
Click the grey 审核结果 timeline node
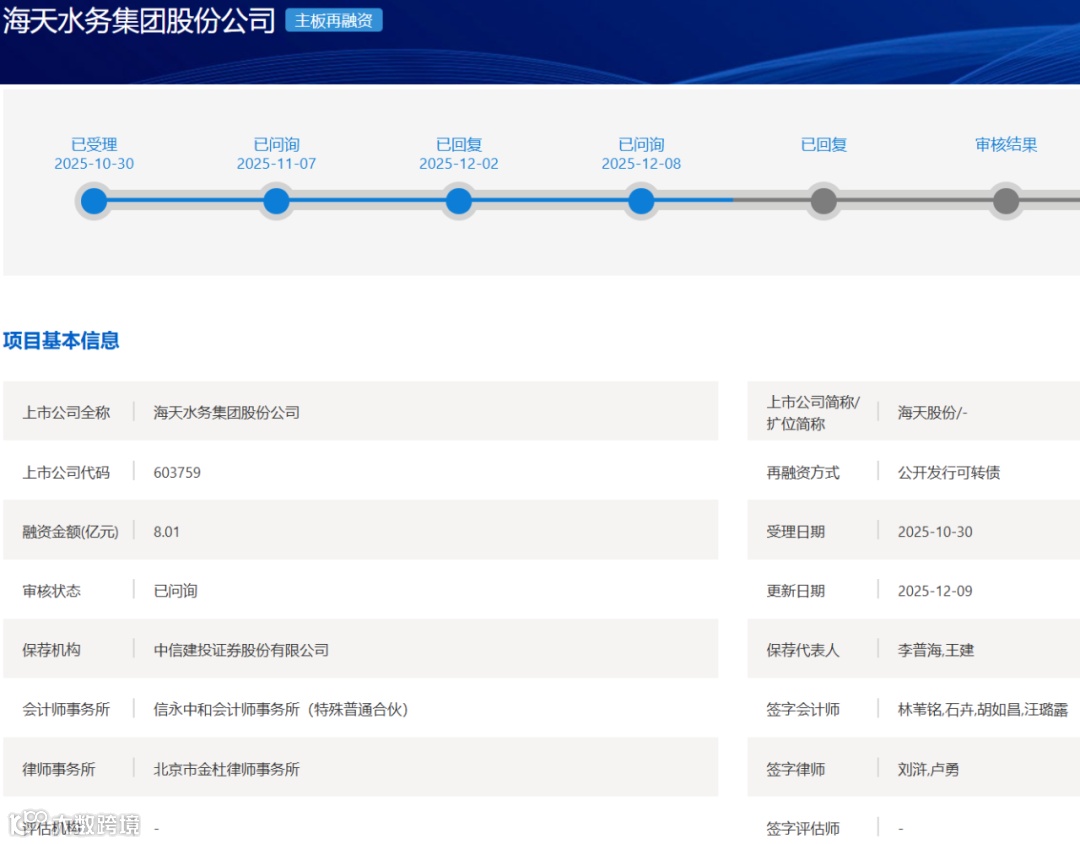(1006, 201)
